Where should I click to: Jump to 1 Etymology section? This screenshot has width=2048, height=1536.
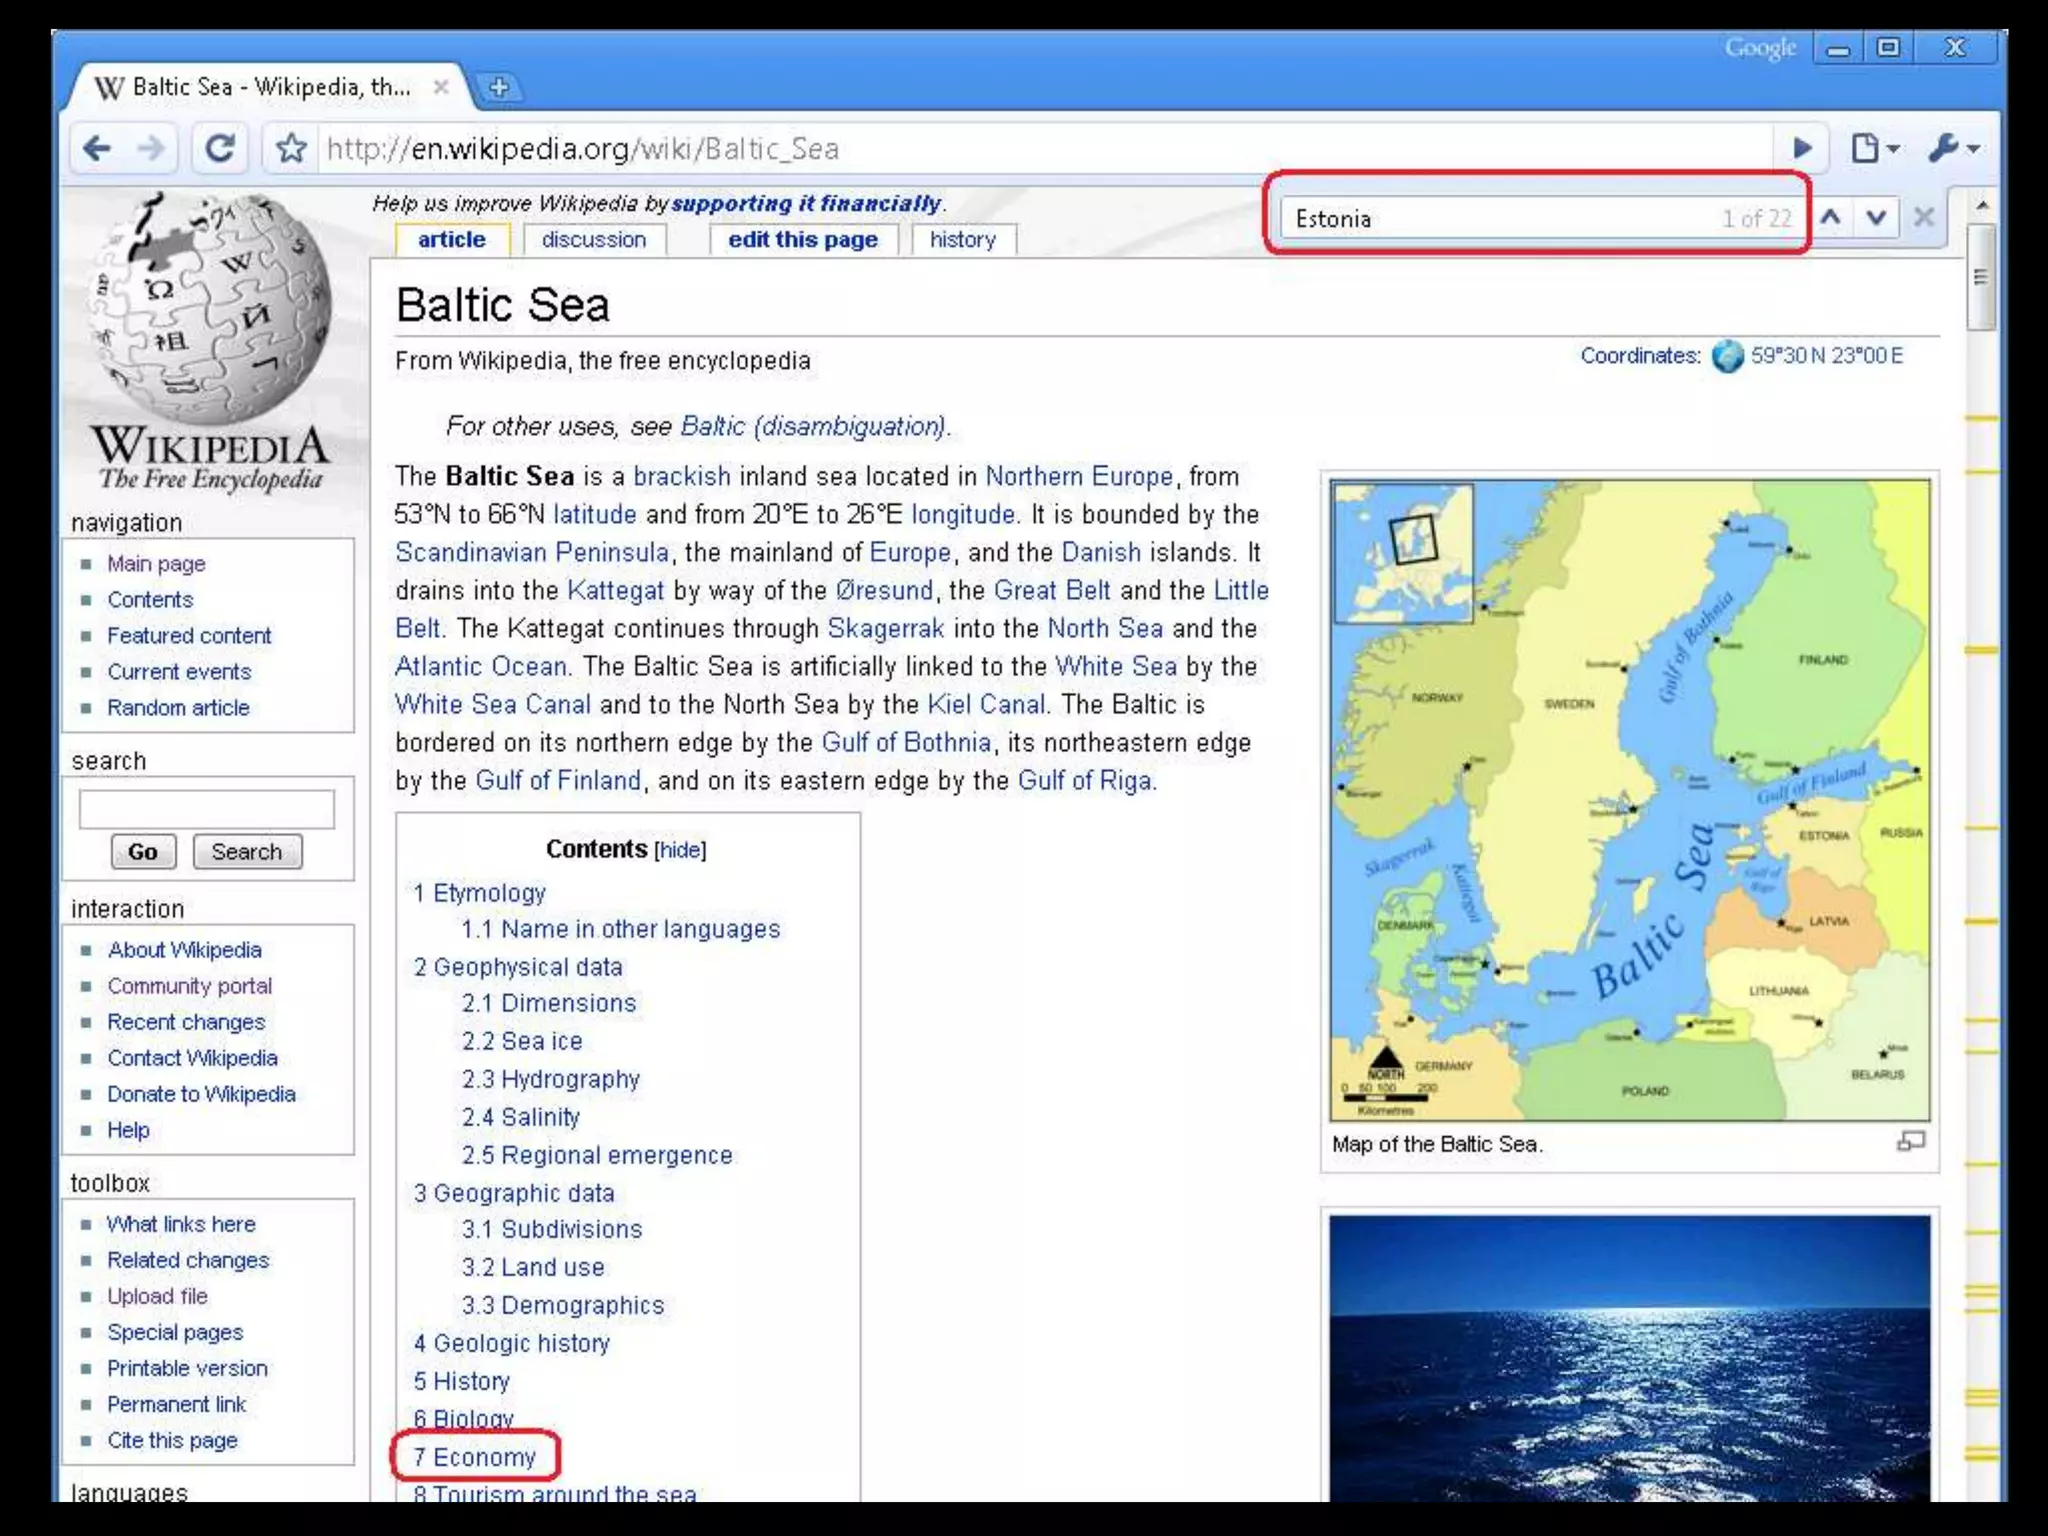click(480, 893)
